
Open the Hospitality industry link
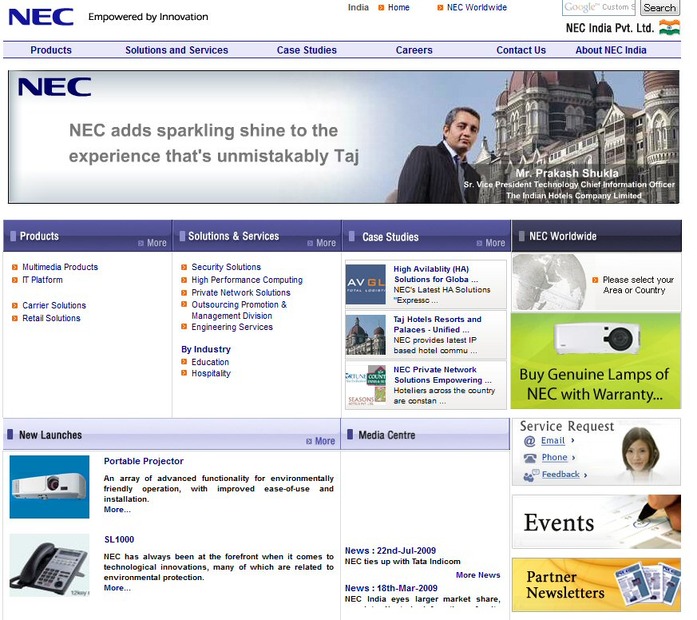[x=211, y=373]
